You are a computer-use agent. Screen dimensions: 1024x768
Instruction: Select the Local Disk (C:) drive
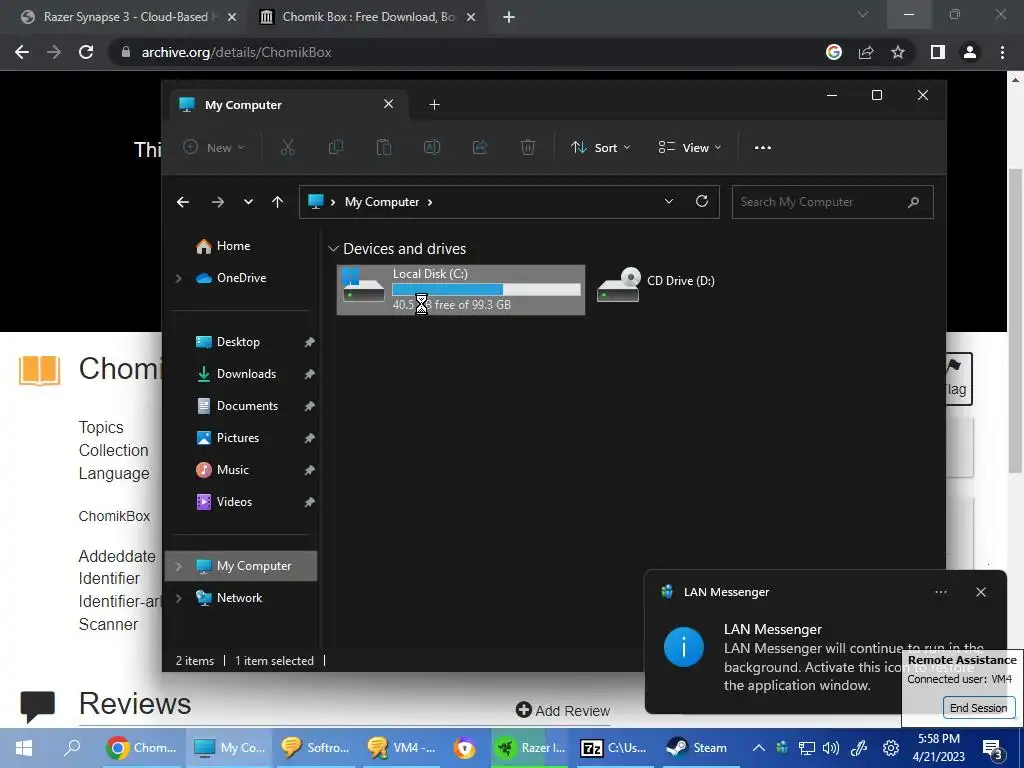461,289
